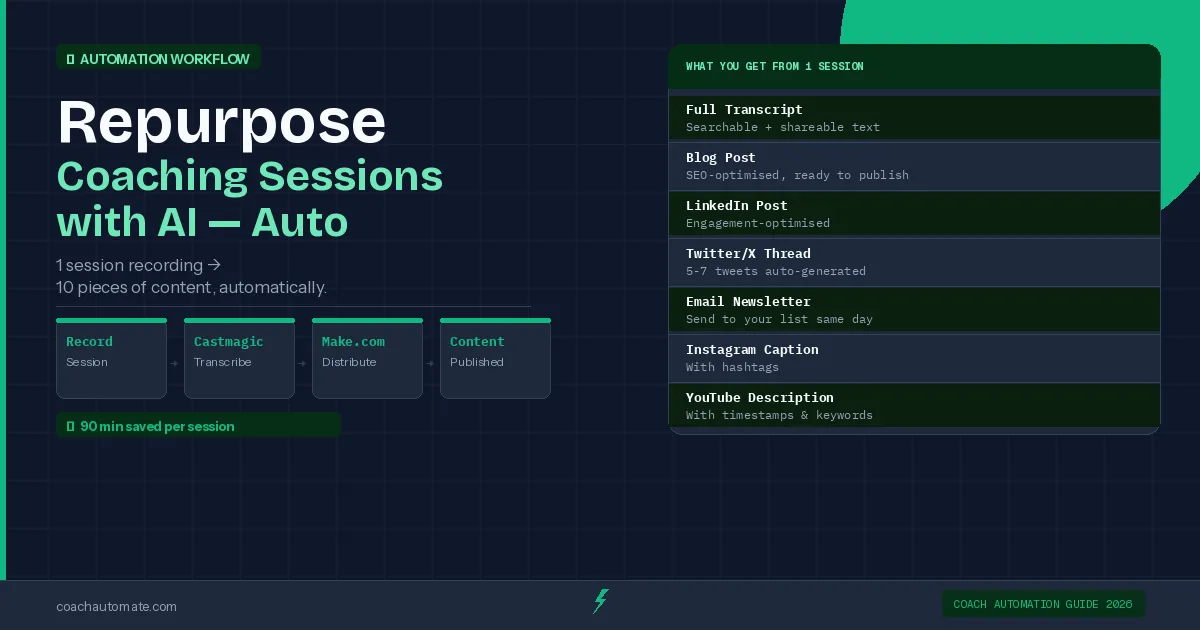Click the Repurpose headline
This screenshot has height=630, width=1200.
pos(222,124)
